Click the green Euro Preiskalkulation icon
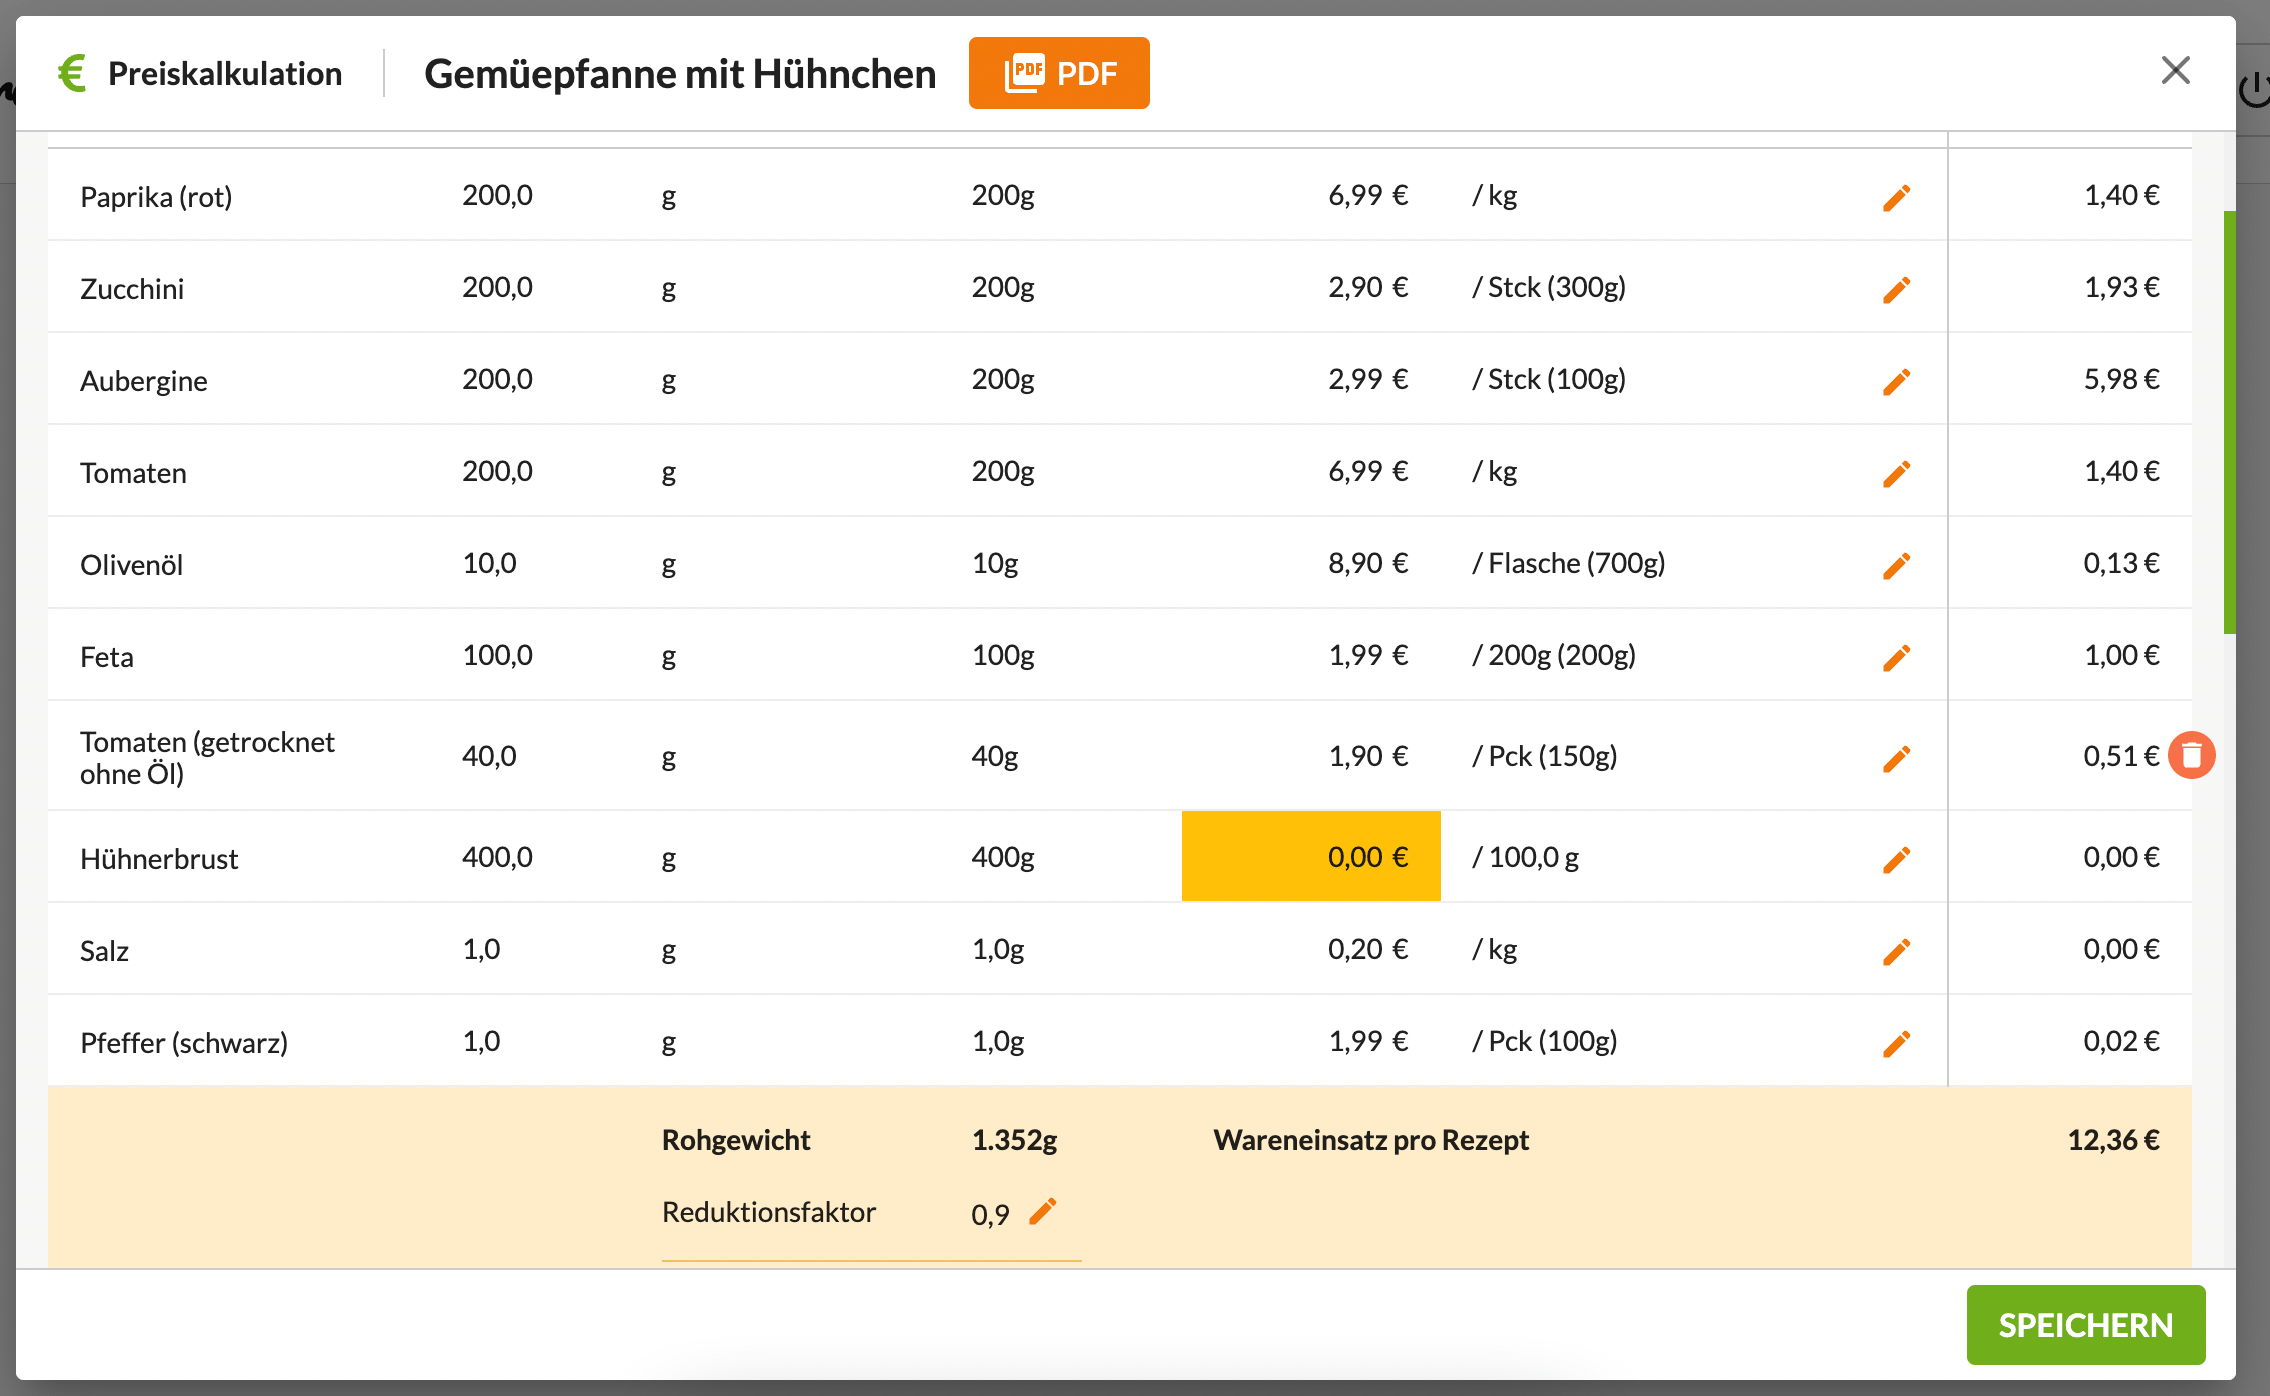The height and width of the screenshot is (1396, 2270). pos(72,73)
